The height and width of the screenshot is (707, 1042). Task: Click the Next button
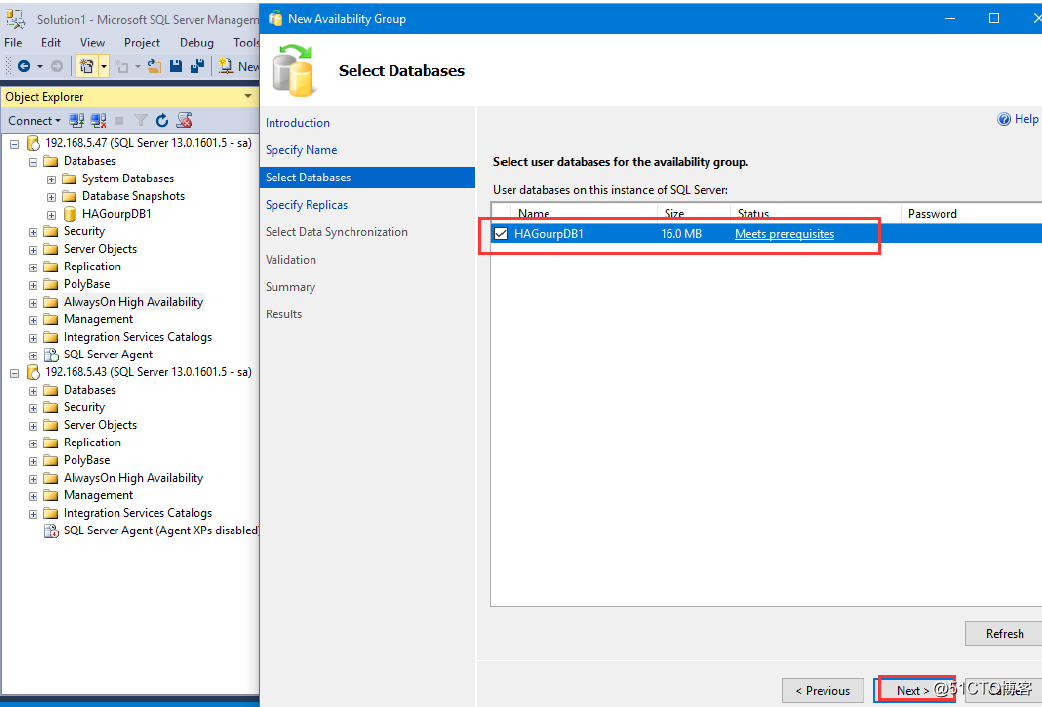[x=913, y=690]
